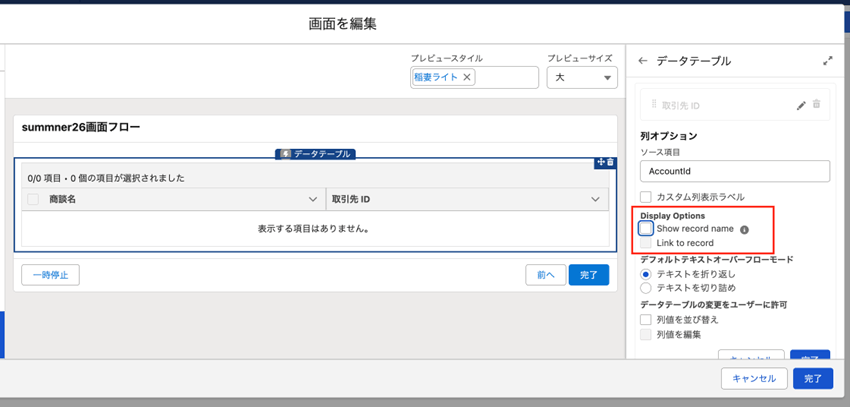Open the 取引先 ID column header chevron menu

coord(596,200)
